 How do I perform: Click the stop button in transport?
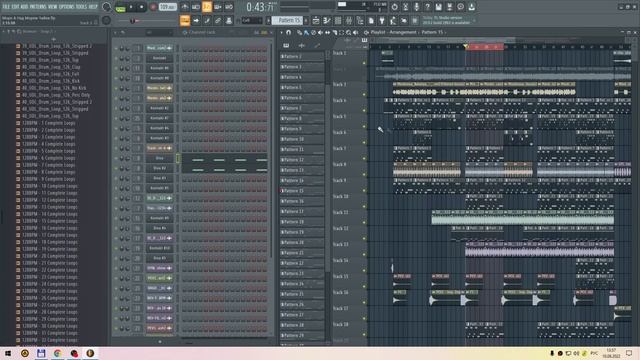click(141, 7)
